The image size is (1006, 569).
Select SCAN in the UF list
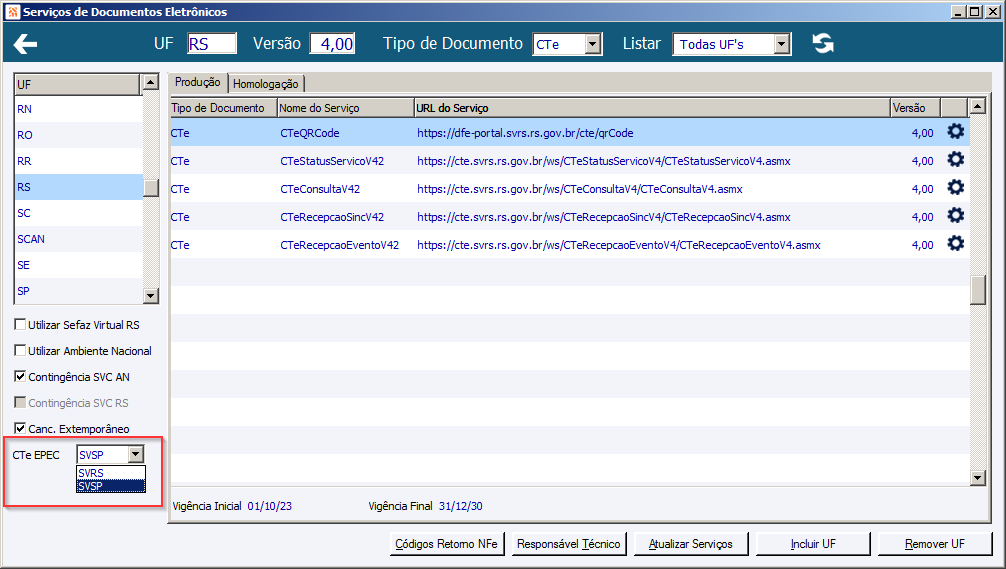pos(78,239)
